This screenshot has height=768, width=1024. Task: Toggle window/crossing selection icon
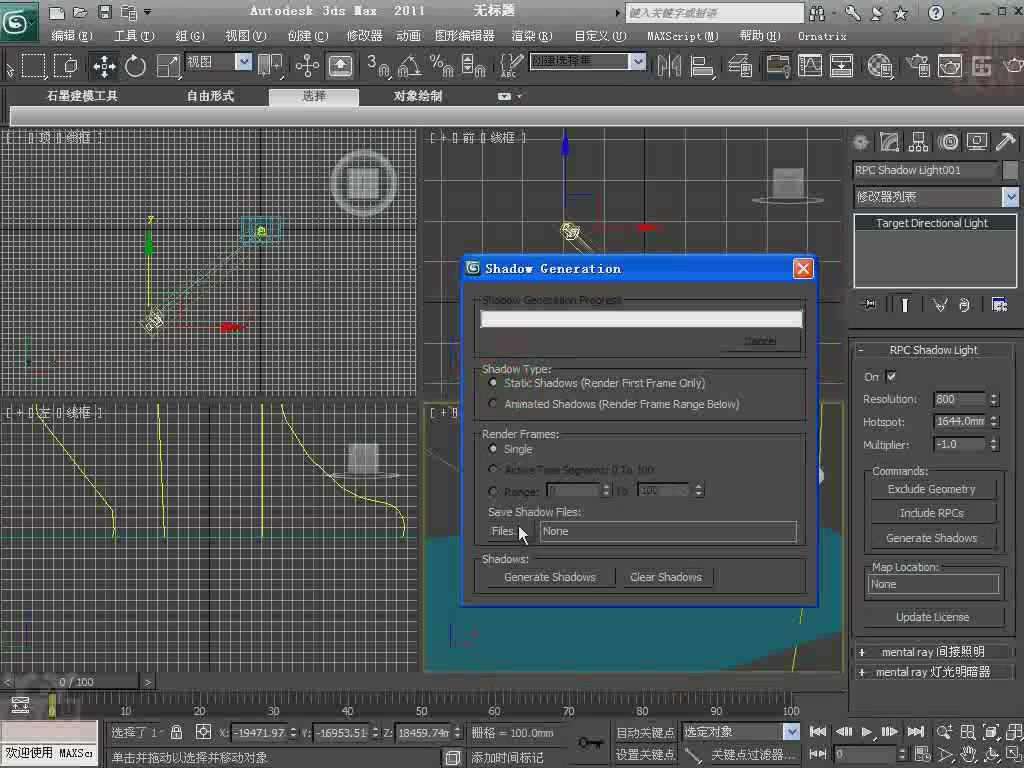[65, 65]
